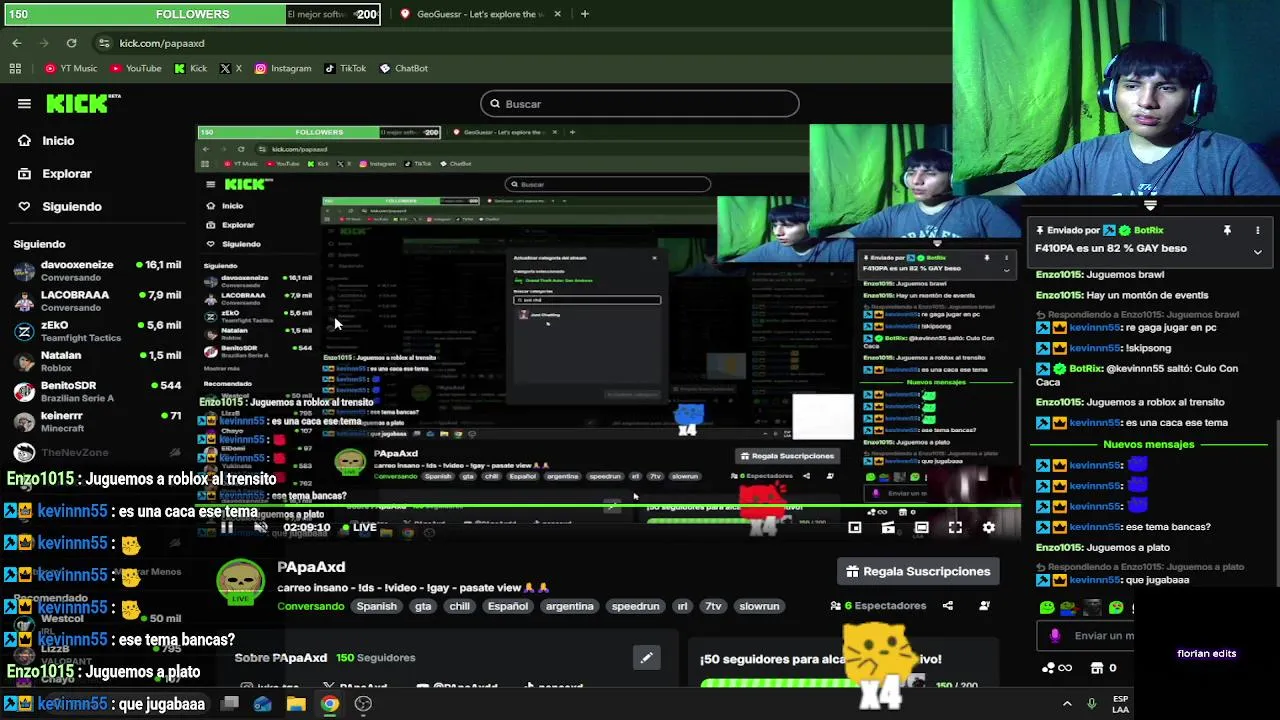Open player settings gear in main video controls

(989, 527)
